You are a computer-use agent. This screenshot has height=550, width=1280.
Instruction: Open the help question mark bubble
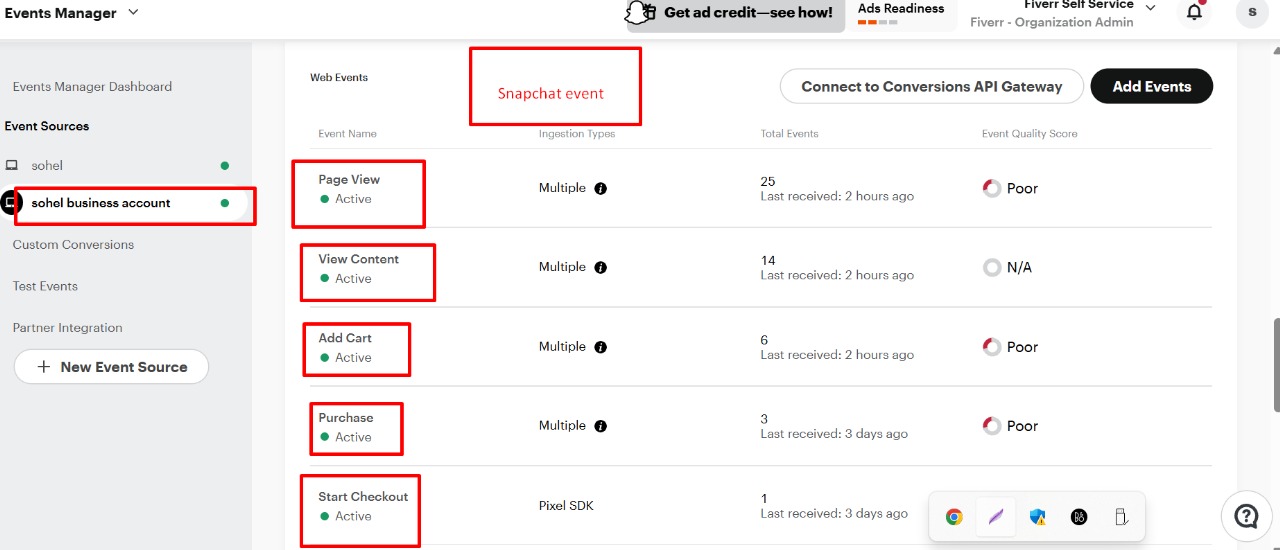tap(1246, 516)
